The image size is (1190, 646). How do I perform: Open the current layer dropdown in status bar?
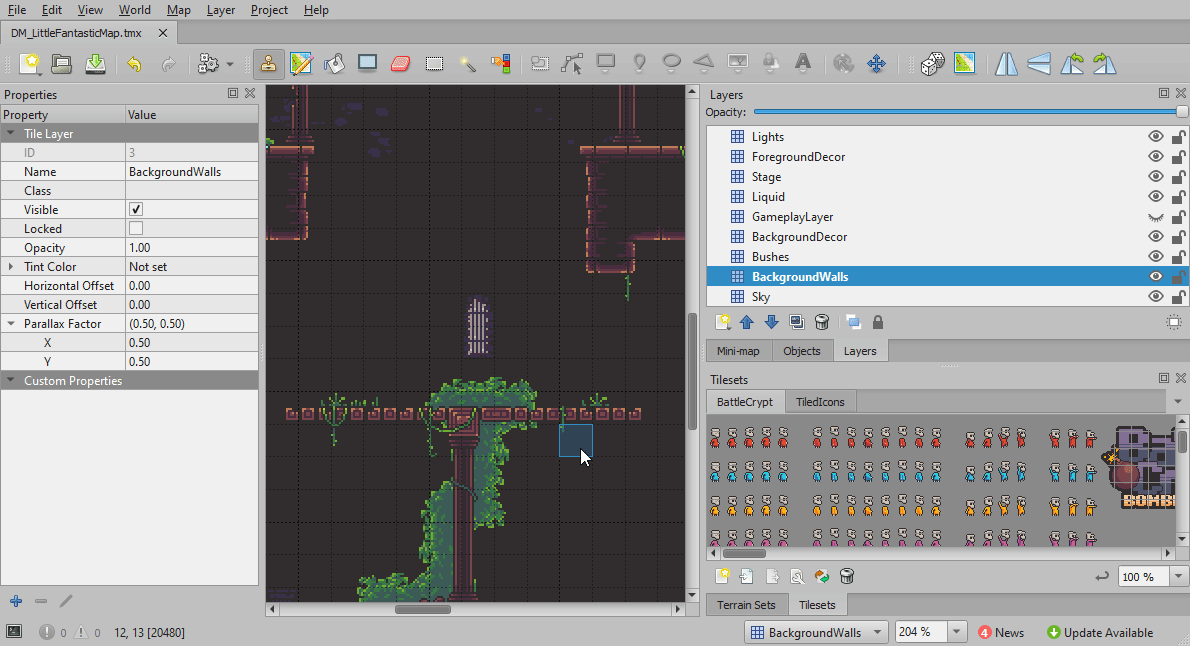[816, 632]
